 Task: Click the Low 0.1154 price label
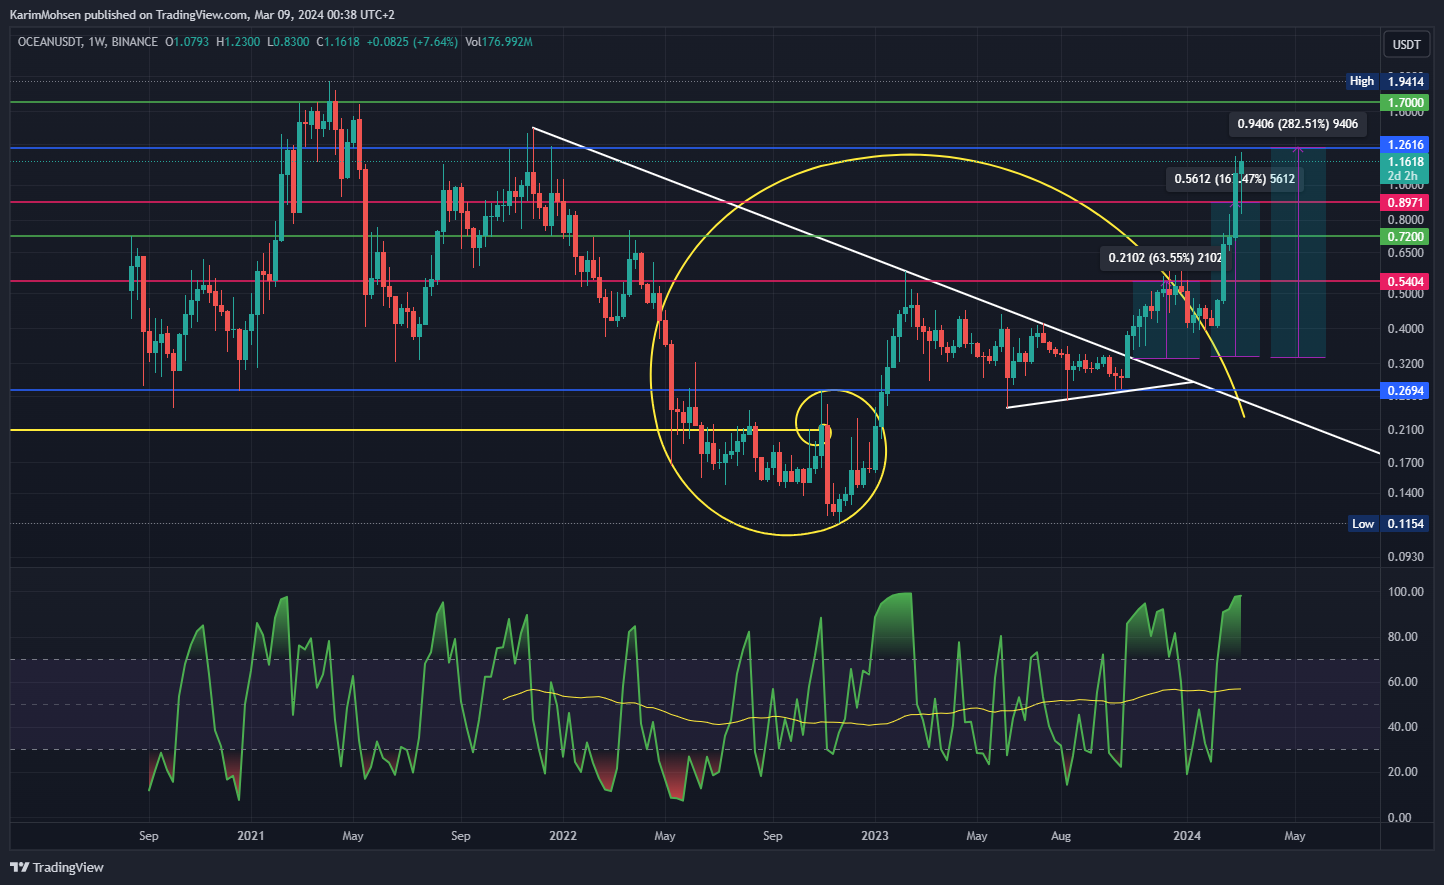pos(1388,524)
